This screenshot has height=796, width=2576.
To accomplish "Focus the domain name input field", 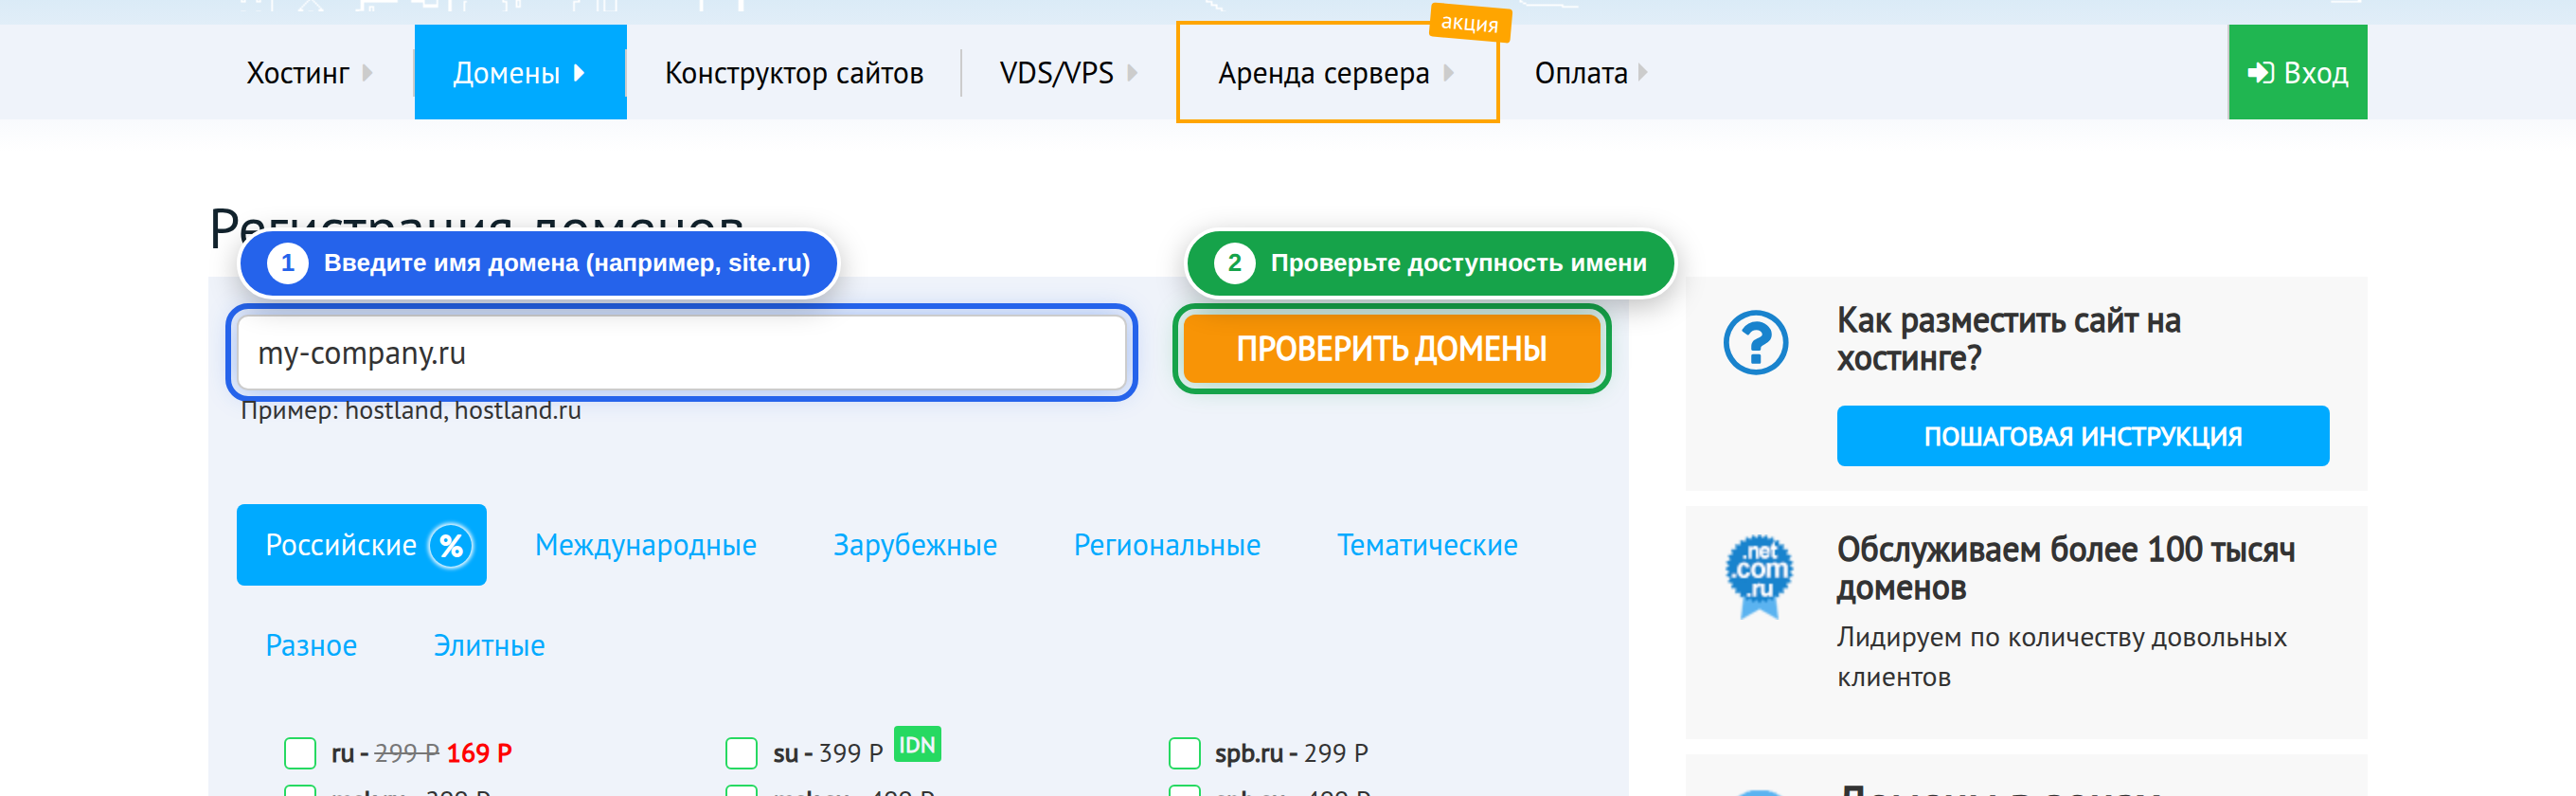I will point(682,353).
